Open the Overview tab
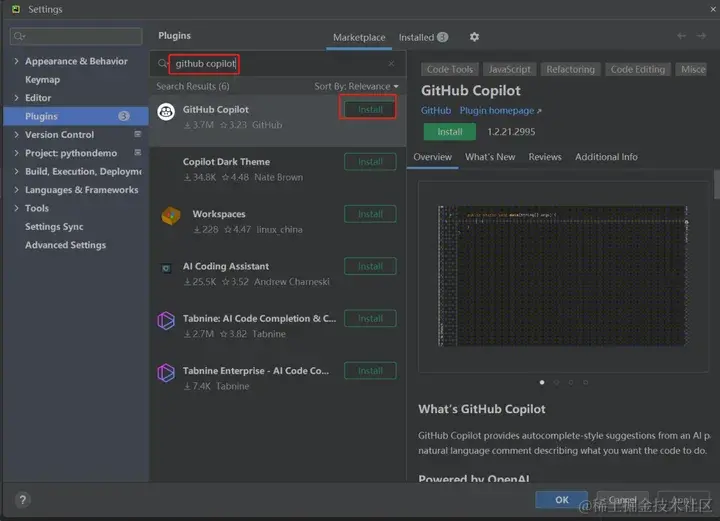 point(432,157)
